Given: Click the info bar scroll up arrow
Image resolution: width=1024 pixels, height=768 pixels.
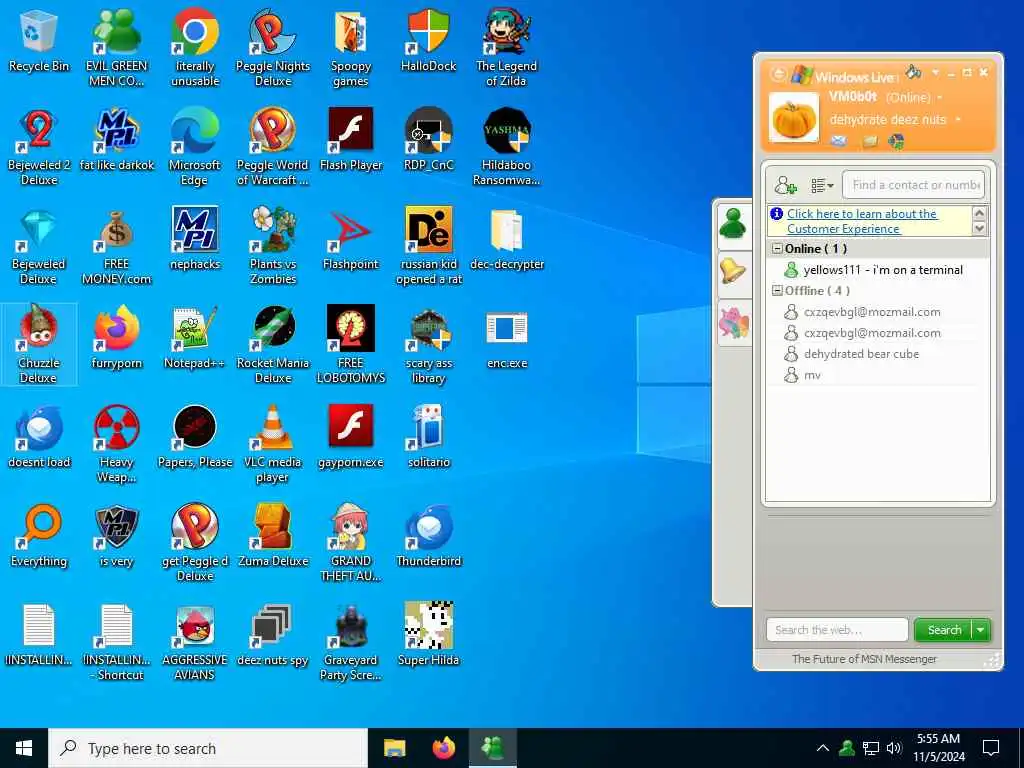Looking at the screenshot, I should (x=979, y=213).
